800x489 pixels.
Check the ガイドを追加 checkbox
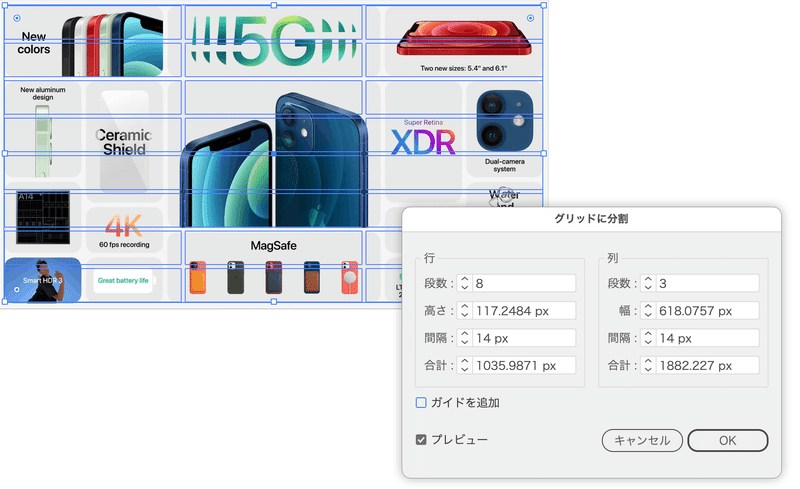pos(421,403)
